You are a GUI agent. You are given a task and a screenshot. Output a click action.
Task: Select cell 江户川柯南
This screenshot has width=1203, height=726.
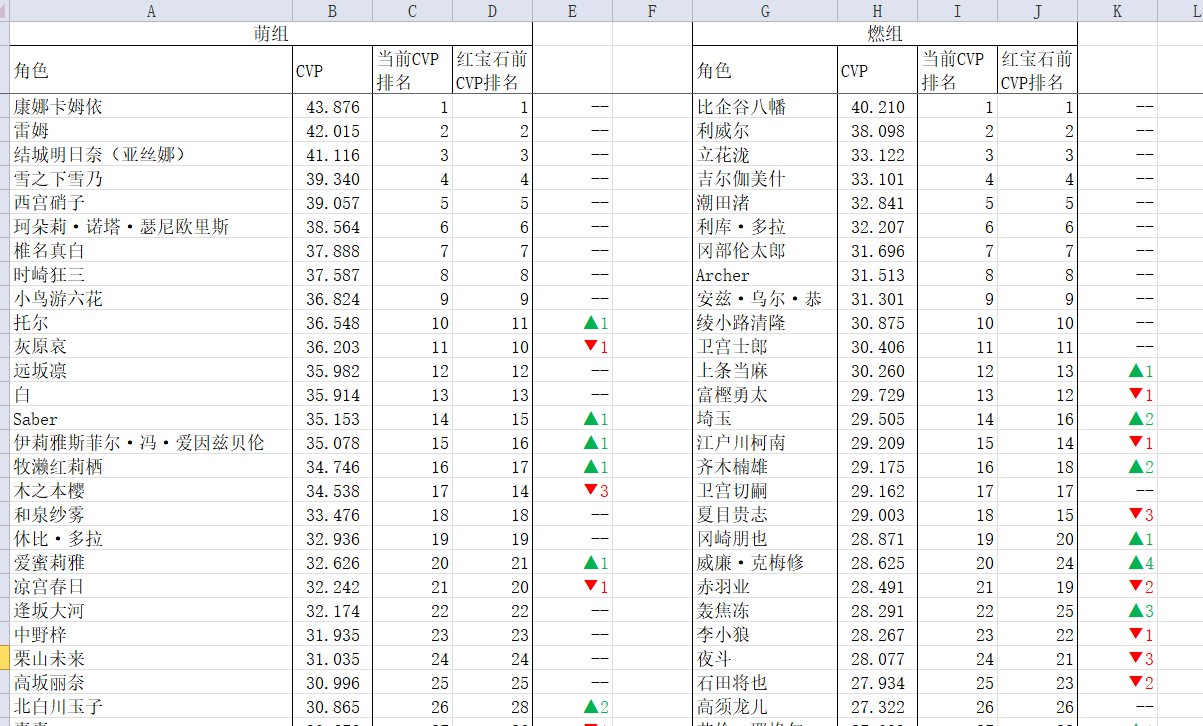[765, 442]
